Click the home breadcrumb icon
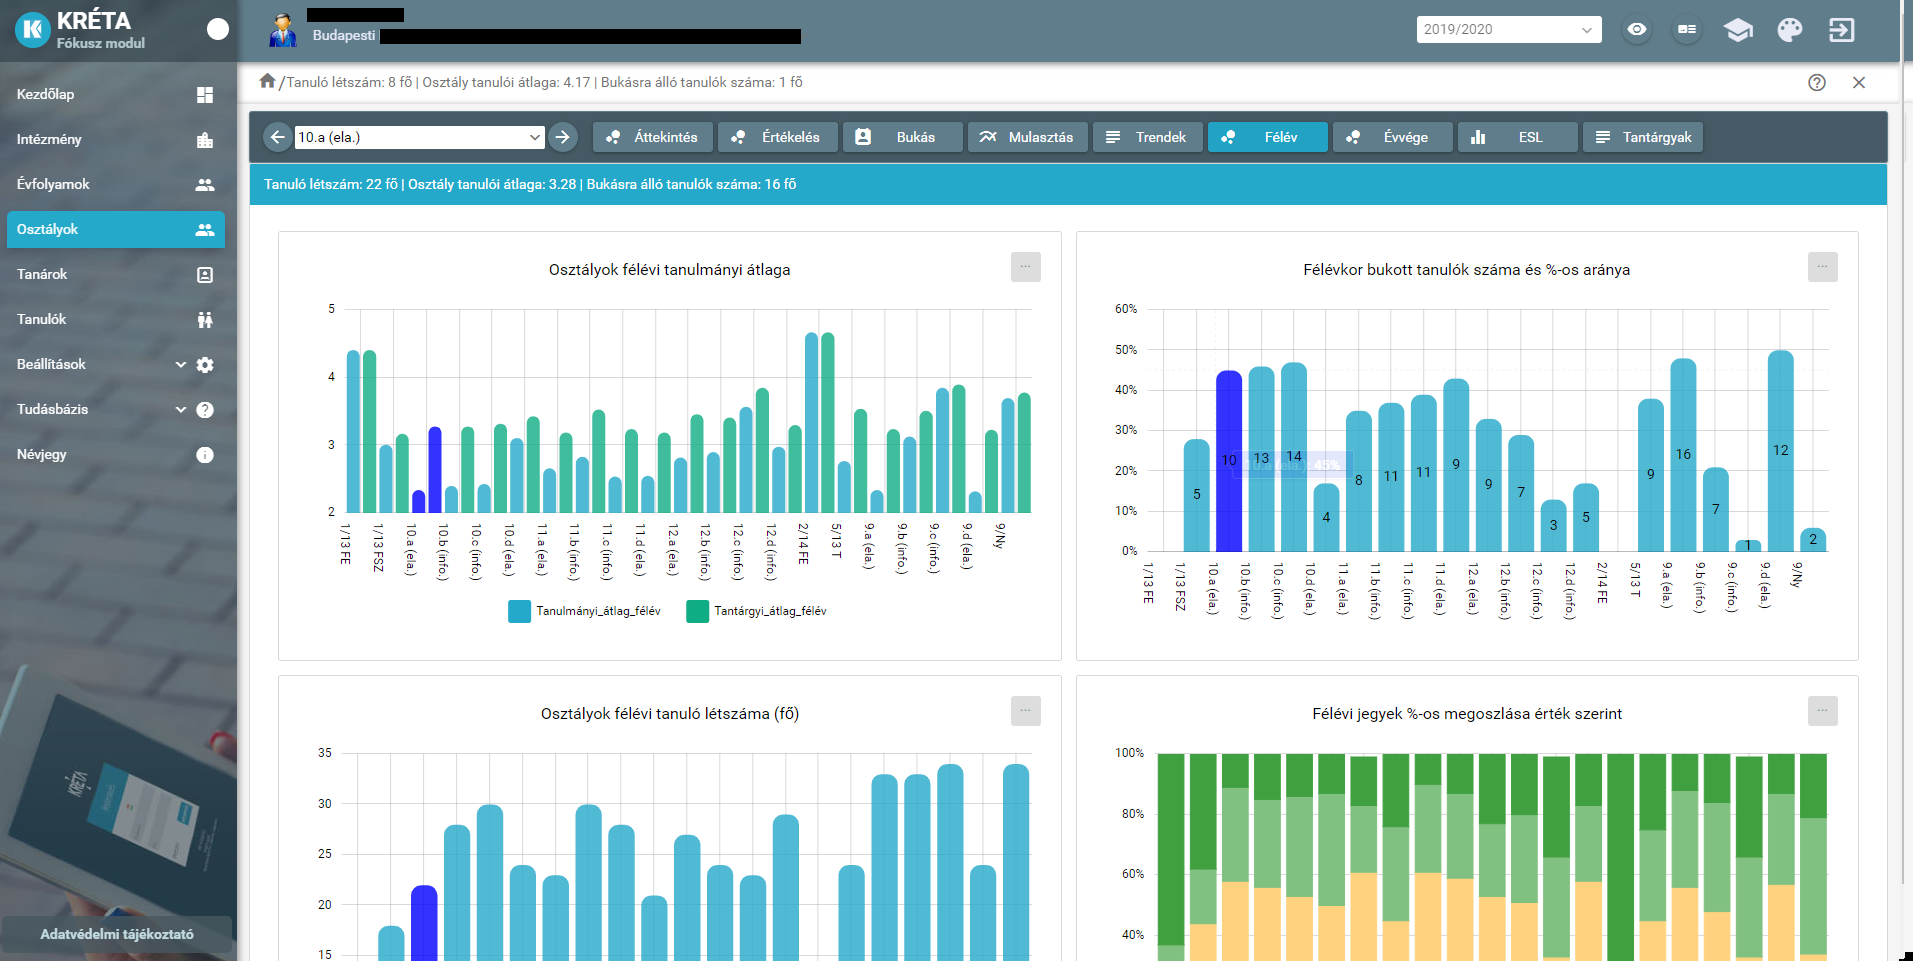Screen dimensions: 1913x961 coord(267,81)
